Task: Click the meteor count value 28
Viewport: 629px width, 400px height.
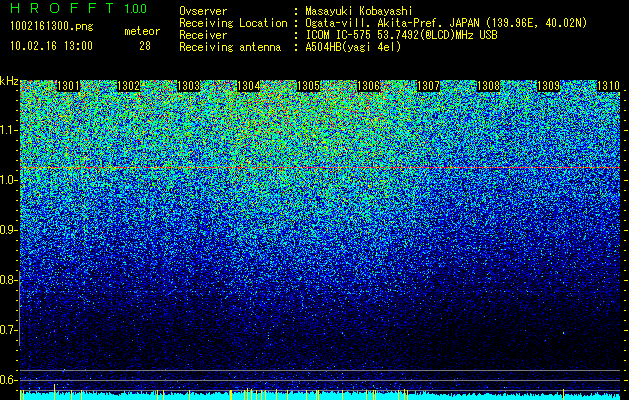Action: (145, 46)
